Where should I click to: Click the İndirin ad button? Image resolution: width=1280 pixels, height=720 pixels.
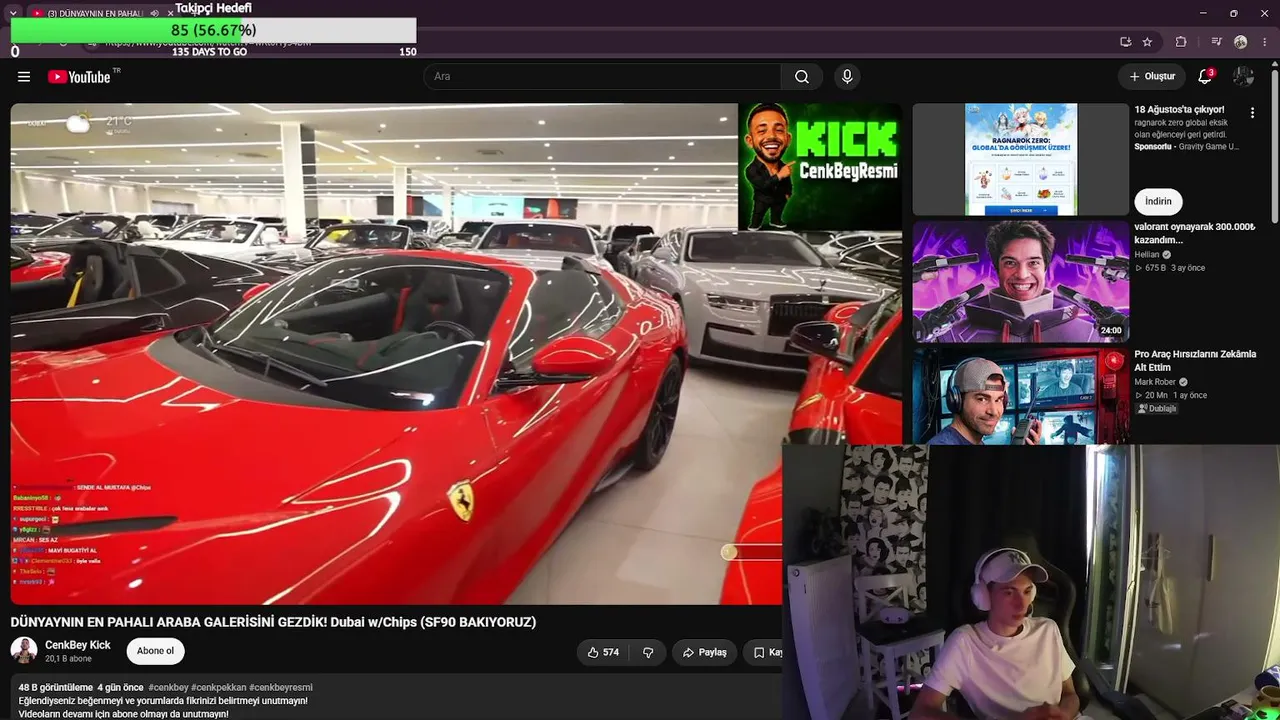[x=1158, y=201]
